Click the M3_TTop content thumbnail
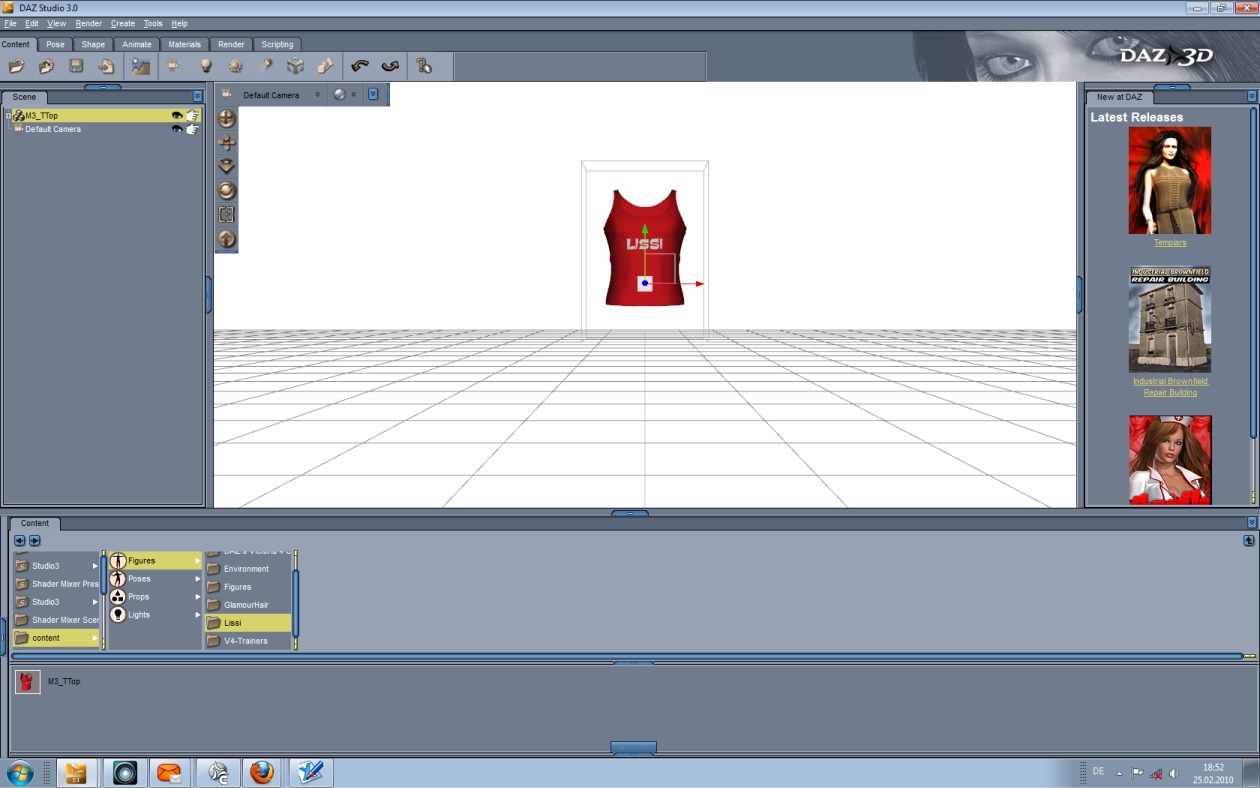 (27, 681)
